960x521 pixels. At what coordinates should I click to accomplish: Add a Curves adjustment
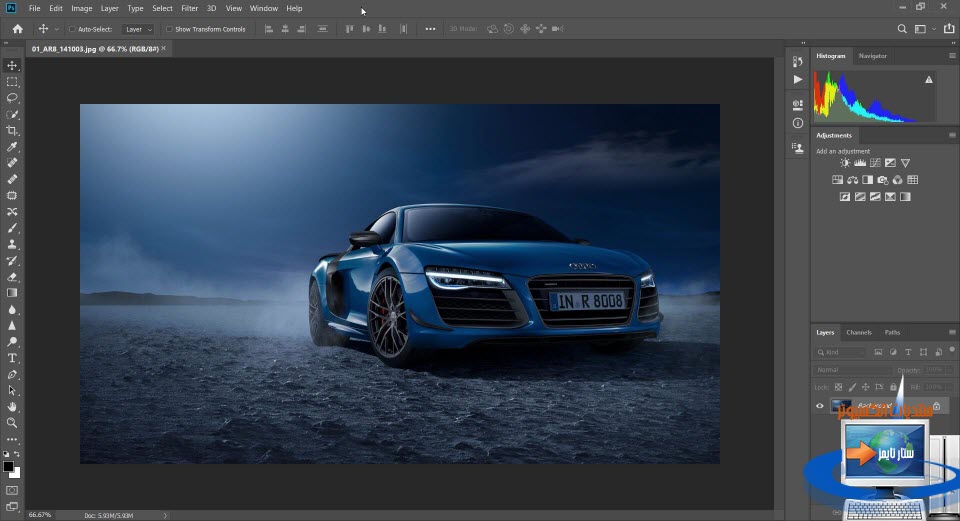point(875,163)
